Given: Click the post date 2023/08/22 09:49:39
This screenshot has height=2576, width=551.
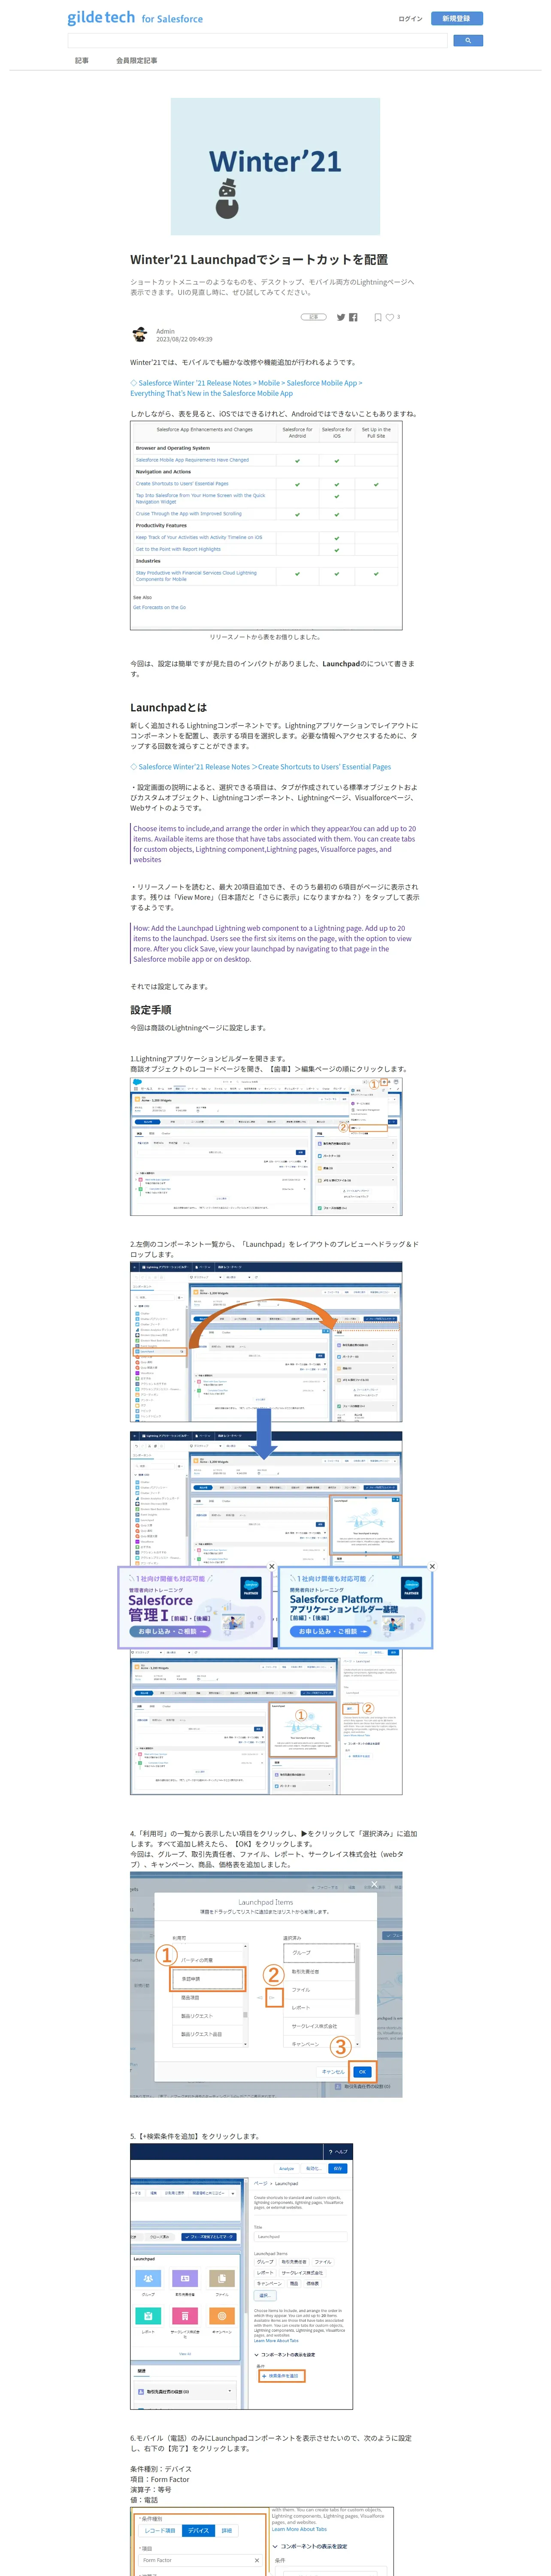Looking at the screenshot, I should [184, 339].
